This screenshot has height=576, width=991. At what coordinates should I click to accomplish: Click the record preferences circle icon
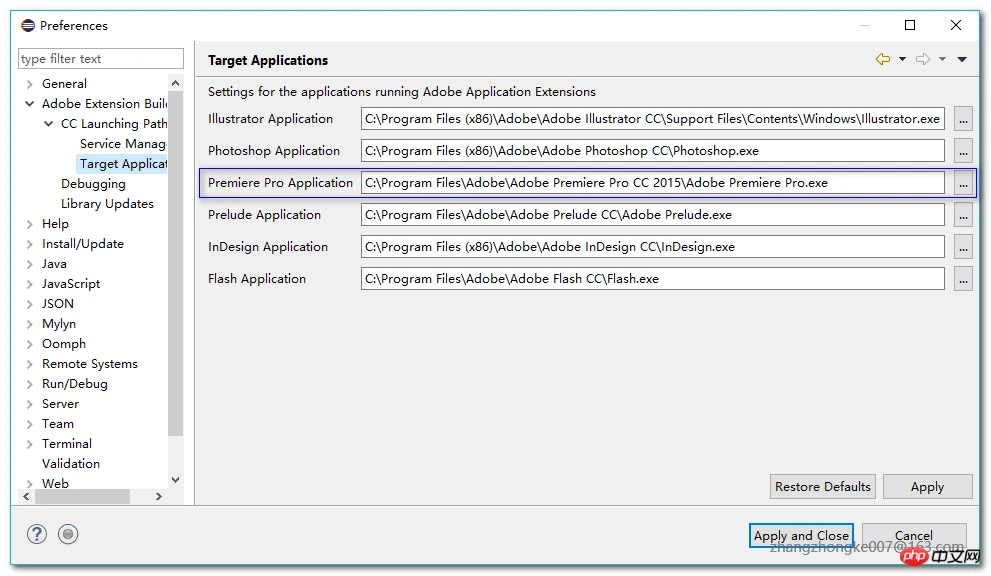click(68, 534)
